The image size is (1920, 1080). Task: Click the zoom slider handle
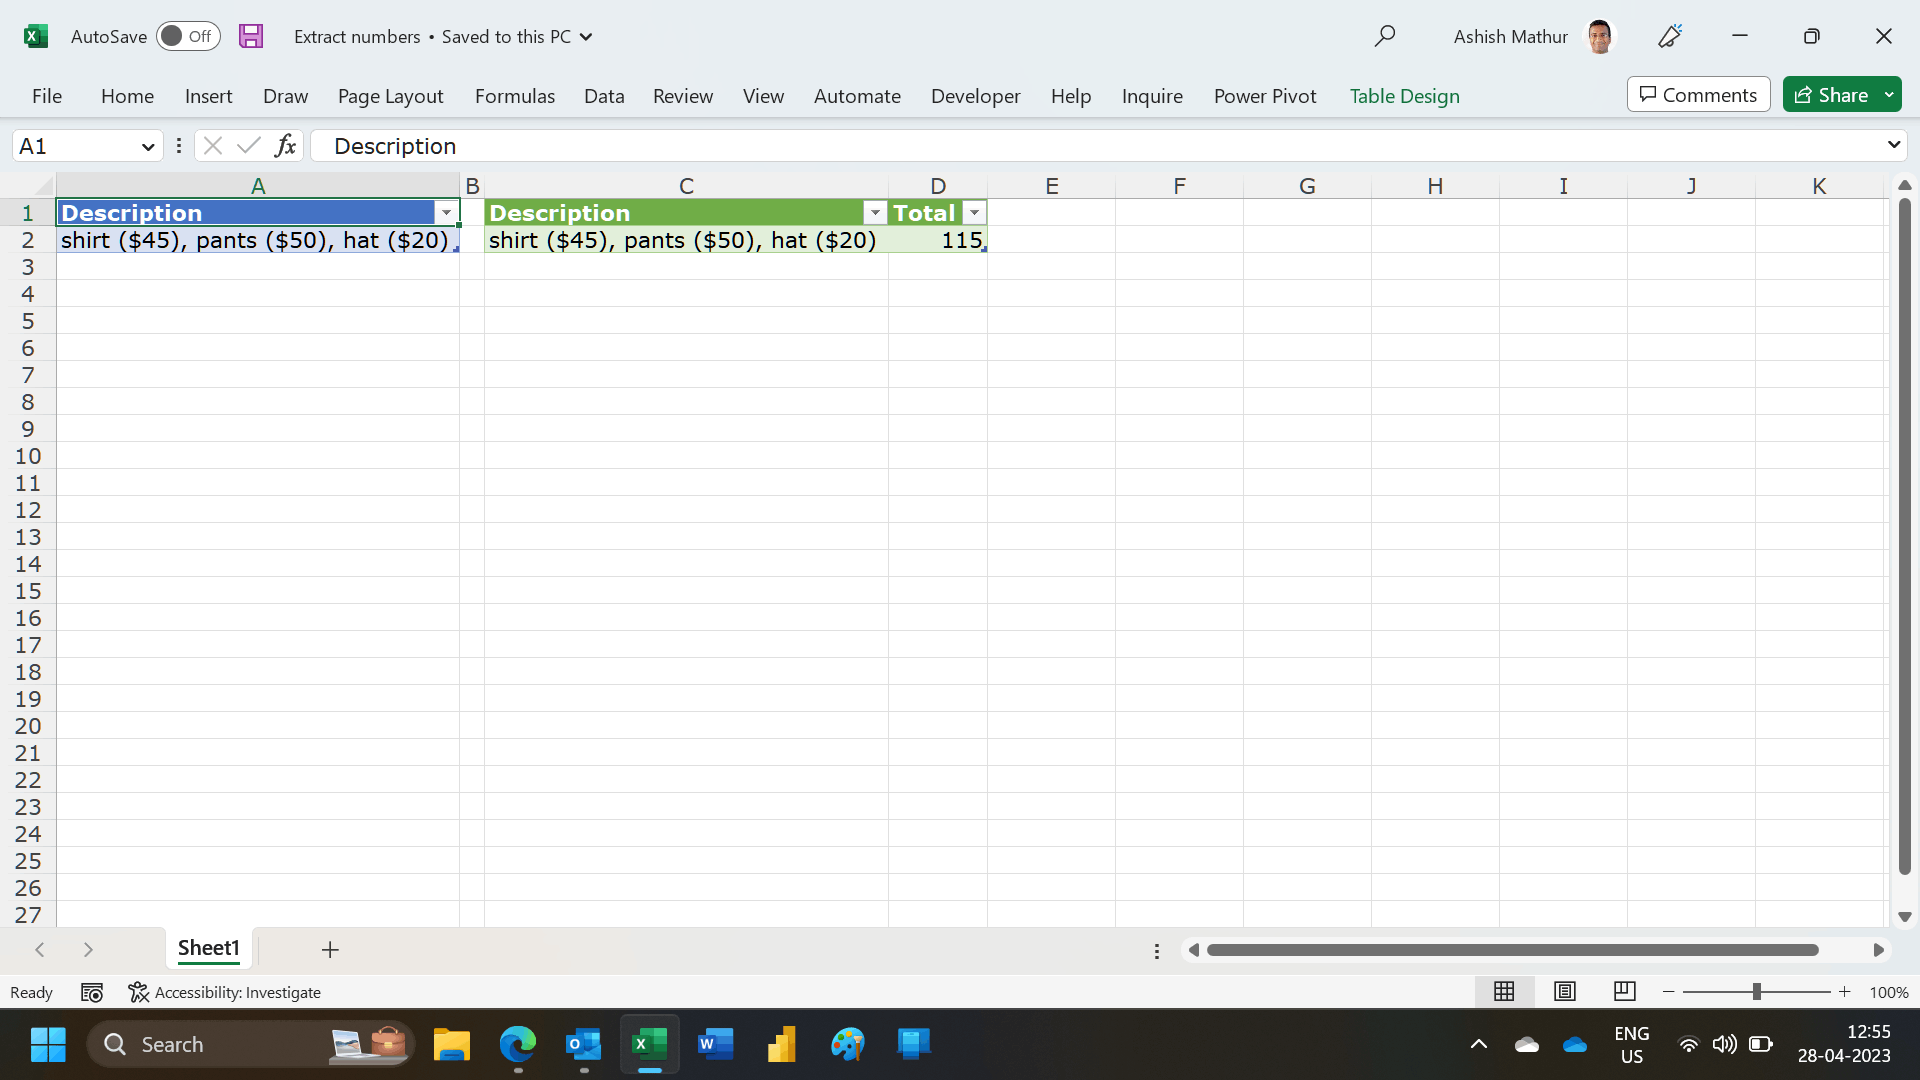[x=1756, y=991]
